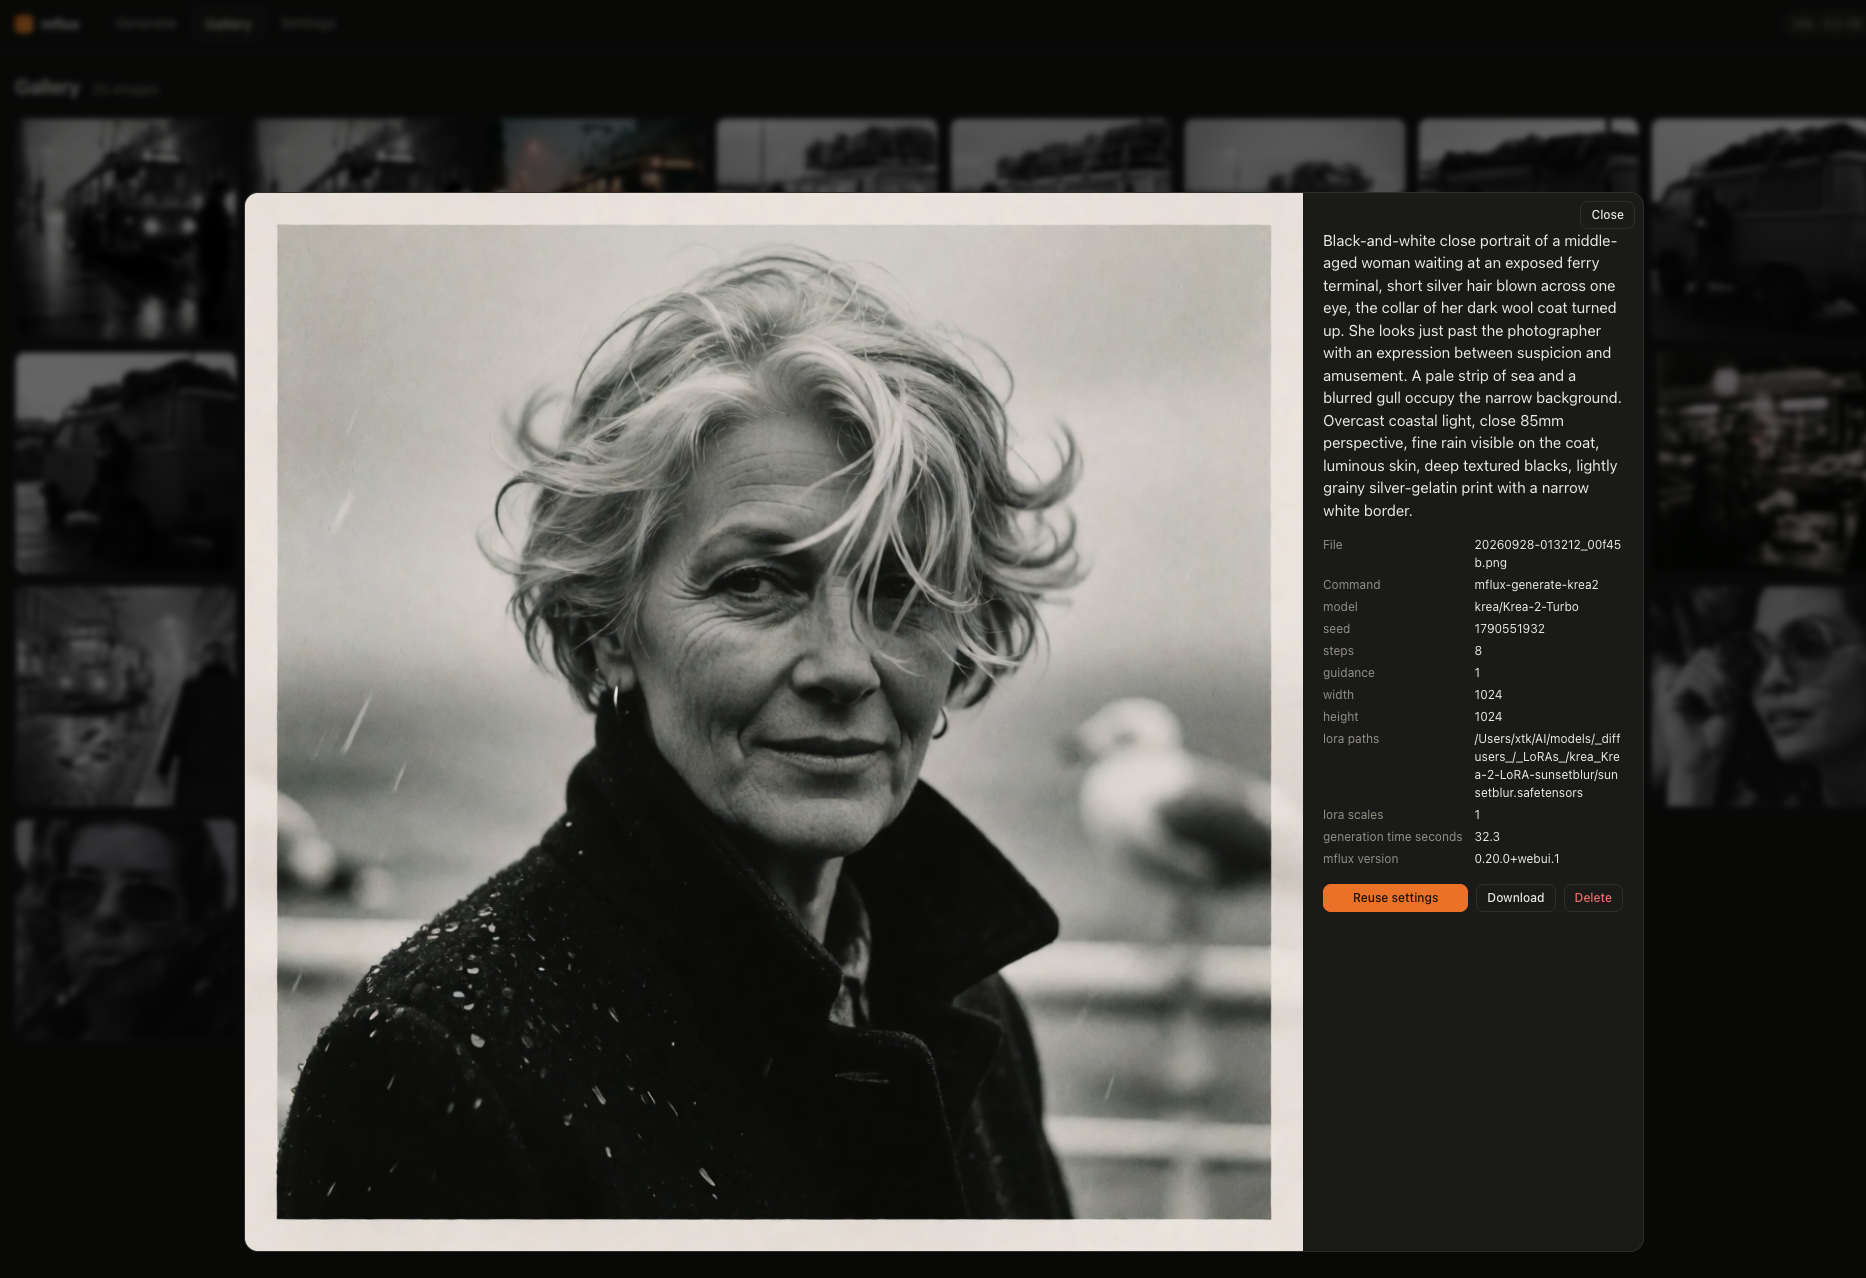Close the image detail dialog
The width and height of the screenshot is (1866, 1278).
click(x=1607, y=215)
